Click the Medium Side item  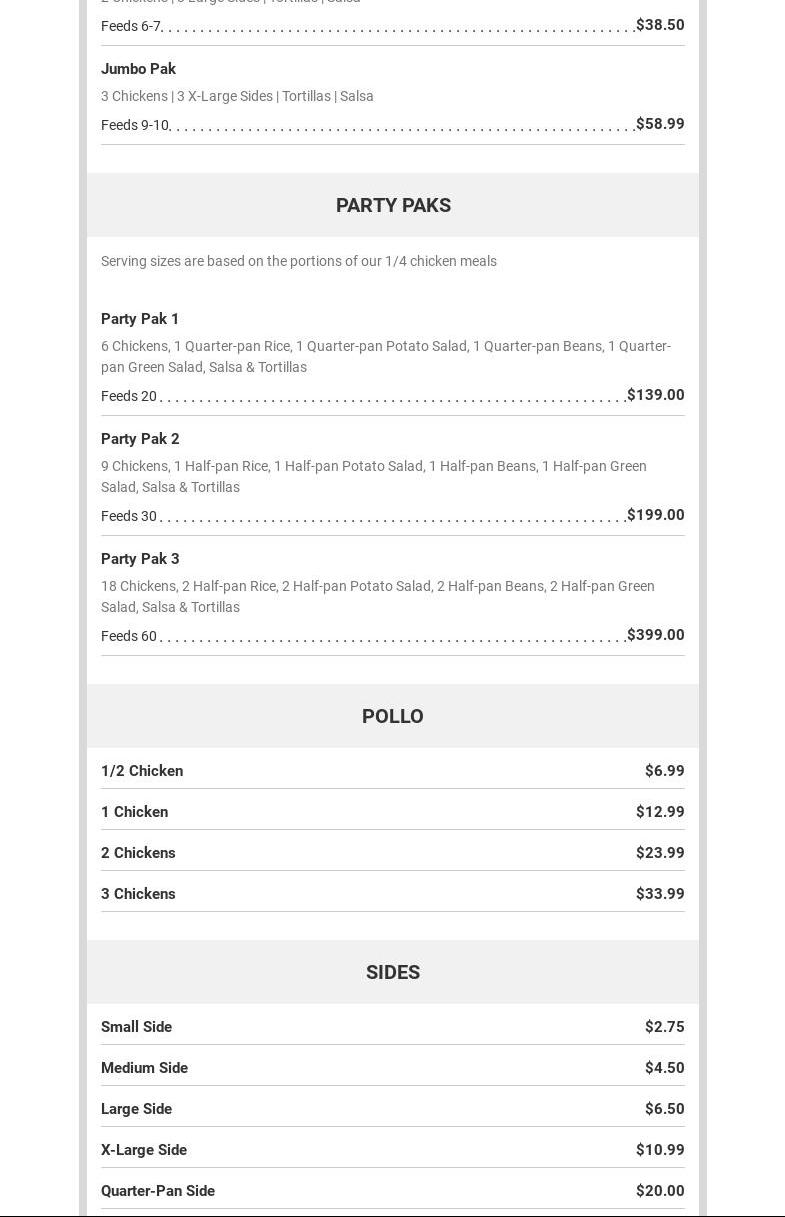point(144,1068)
